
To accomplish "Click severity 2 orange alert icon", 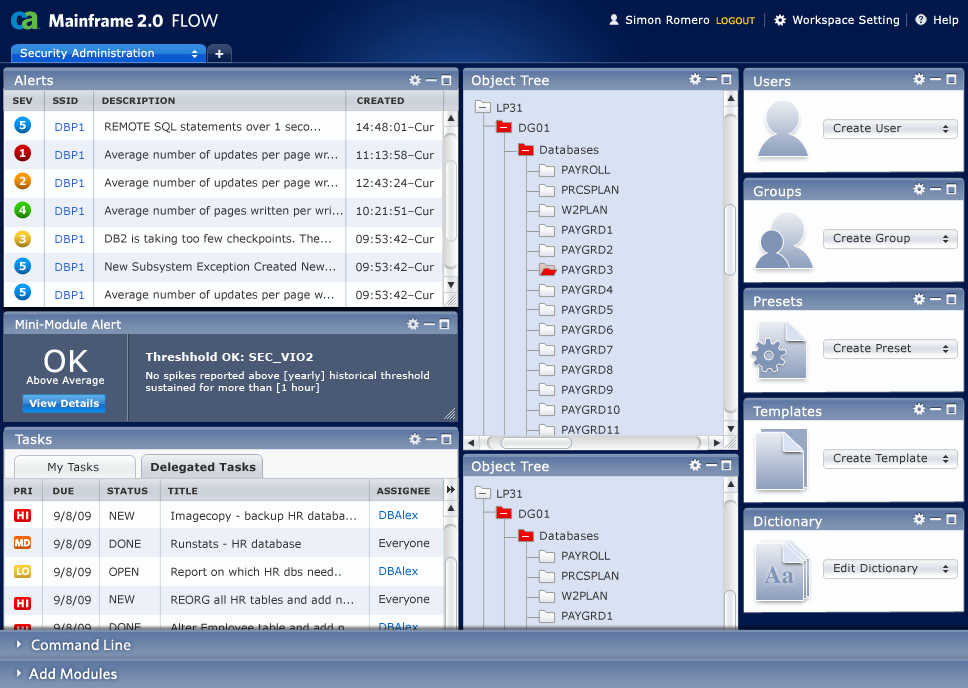I will 23,181.
